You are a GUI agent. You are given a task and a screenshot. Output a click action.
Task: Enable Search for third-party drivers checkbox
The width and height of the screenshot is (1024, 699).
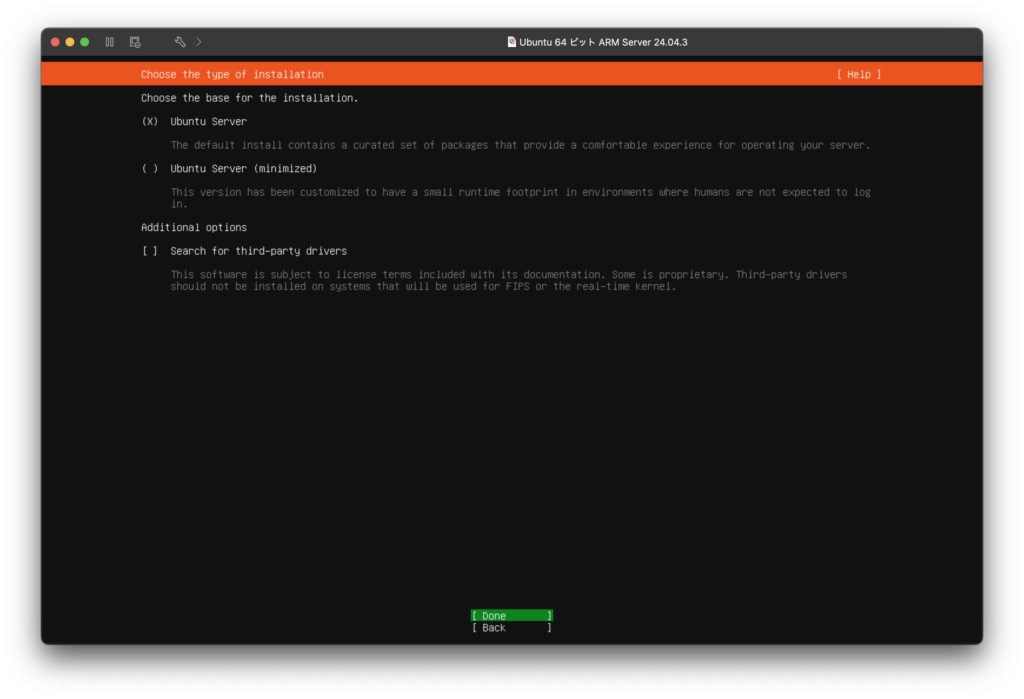(x=150, y=251)
